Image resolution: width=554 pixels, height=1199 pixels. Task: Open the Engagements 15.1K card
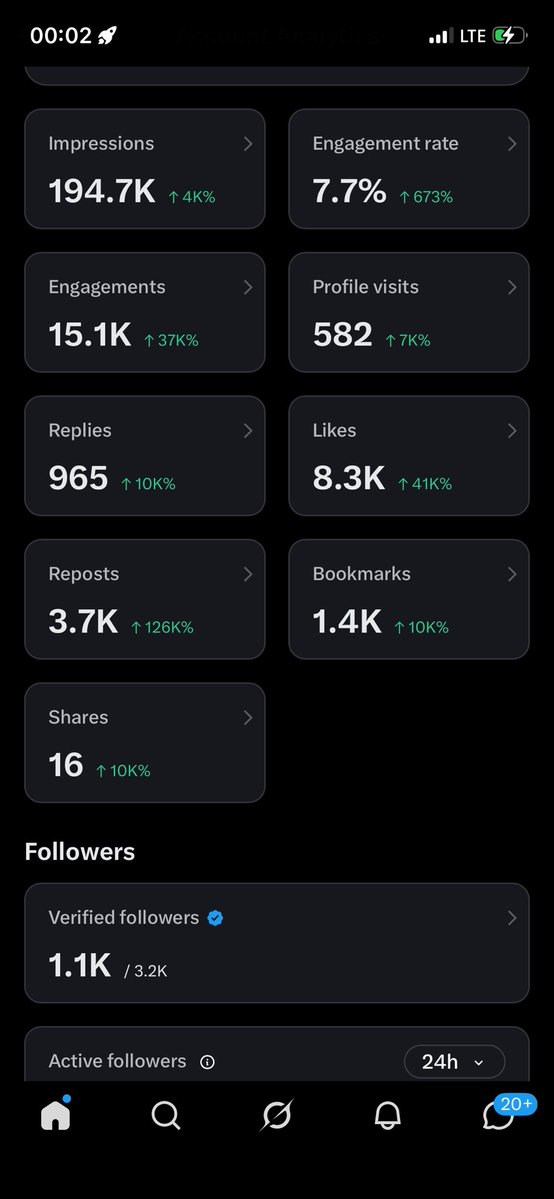click(x=145, y=312)
